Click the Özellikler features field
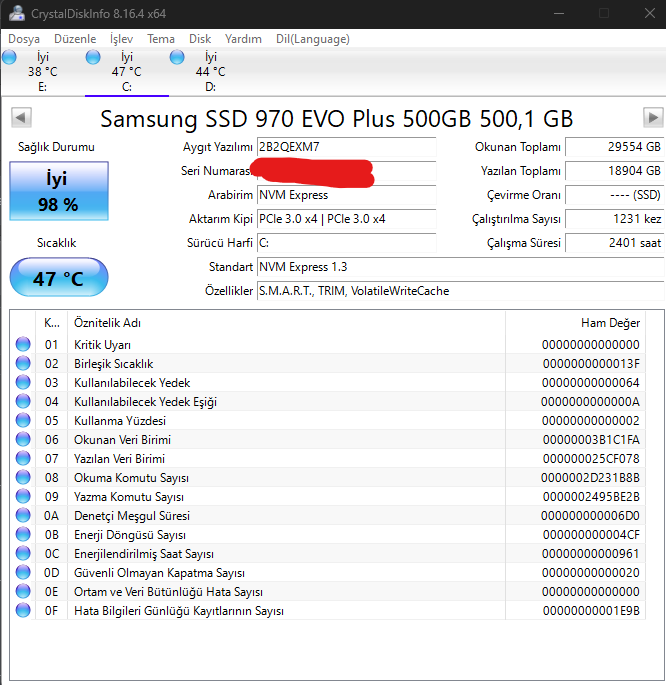This screenshot has width=666, height=685. click(460, 291)
